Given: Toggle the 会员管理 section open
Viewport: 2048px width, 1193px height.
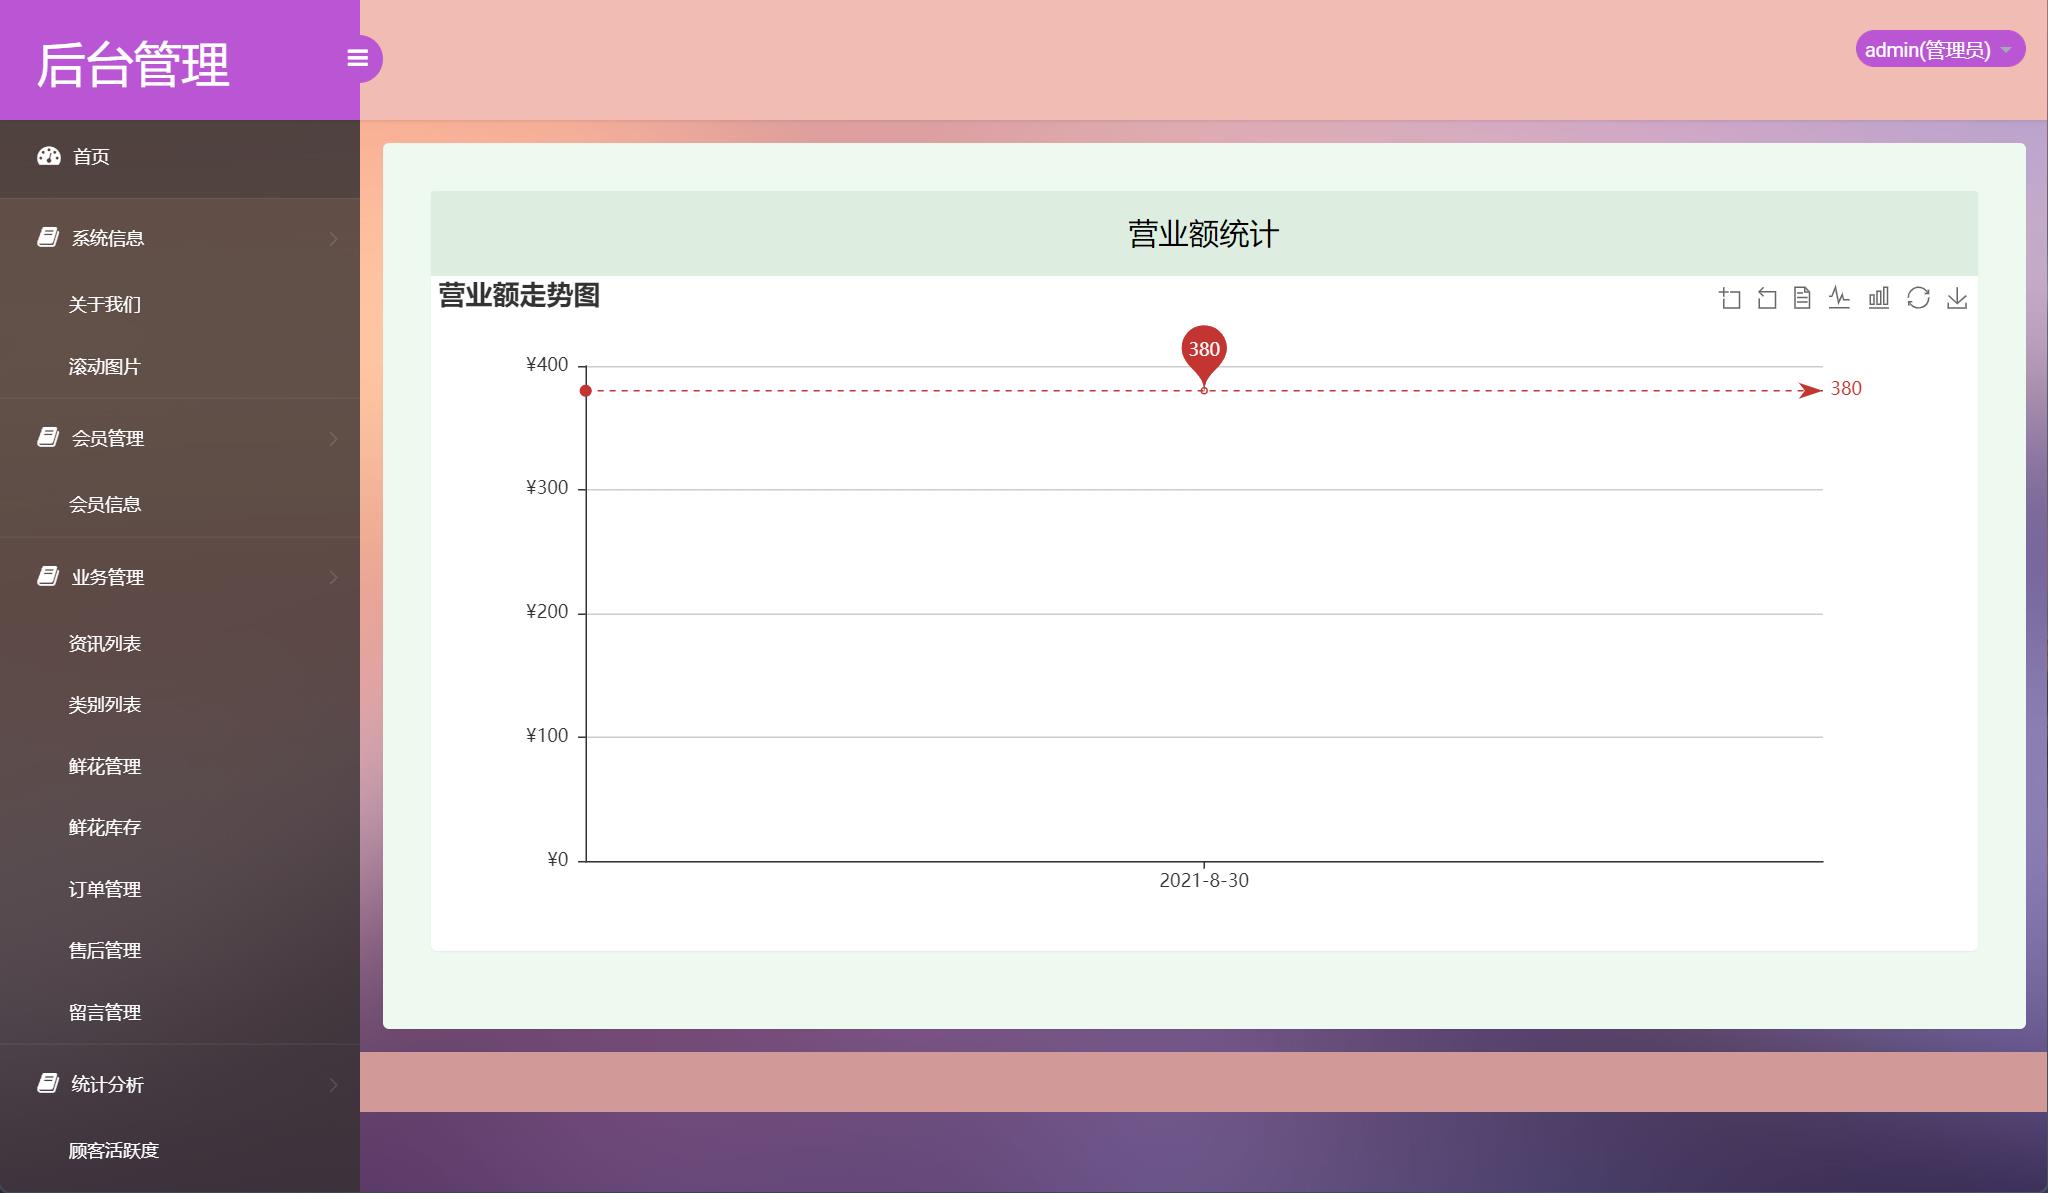Looking at the screenshot, I should [106, 438].
